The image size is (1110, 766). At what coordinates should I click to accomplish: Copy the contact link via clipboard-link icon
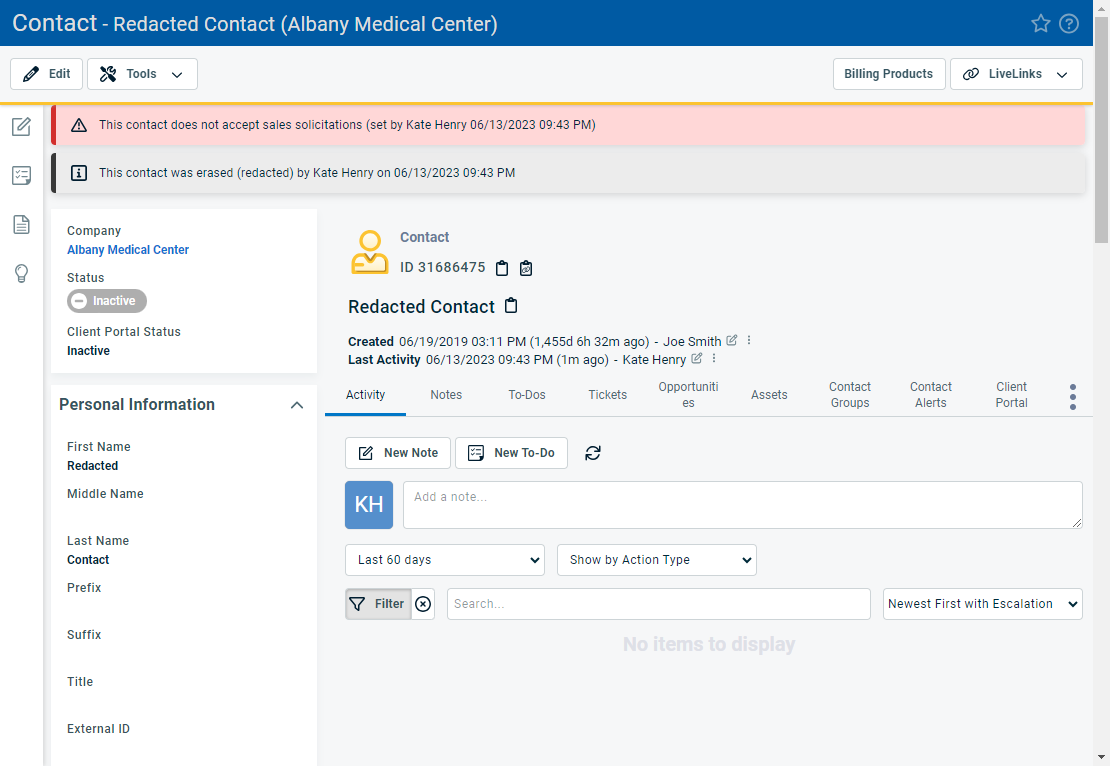pos(526,268)
